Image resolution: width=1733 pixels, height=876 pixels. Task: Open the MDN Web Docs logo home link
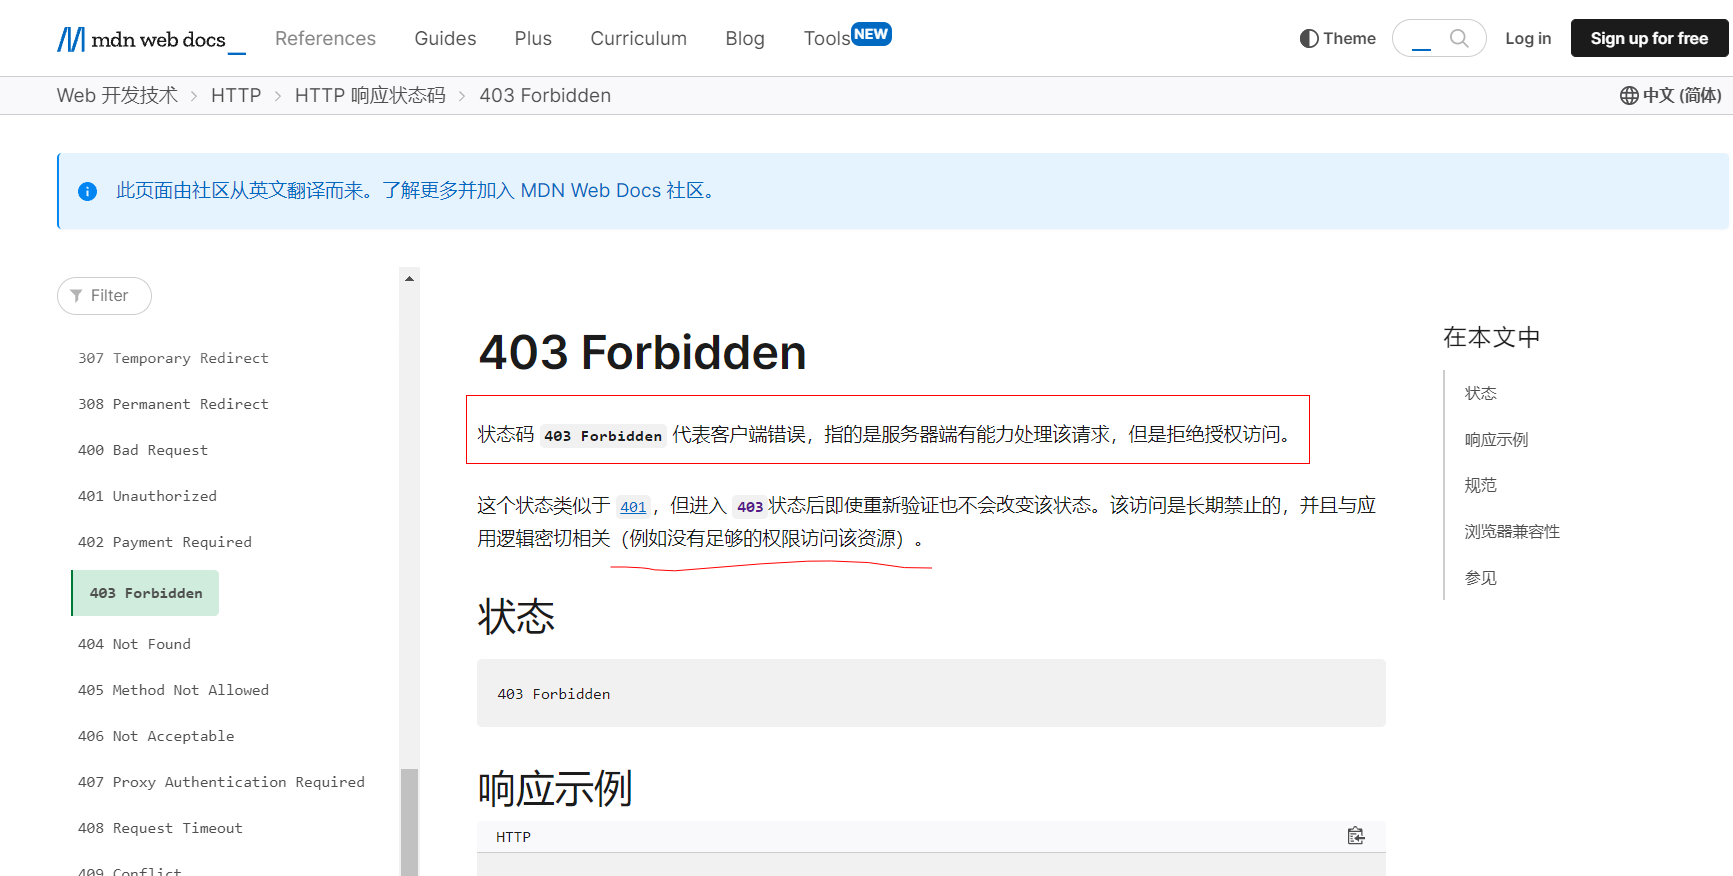pos(151,39)
